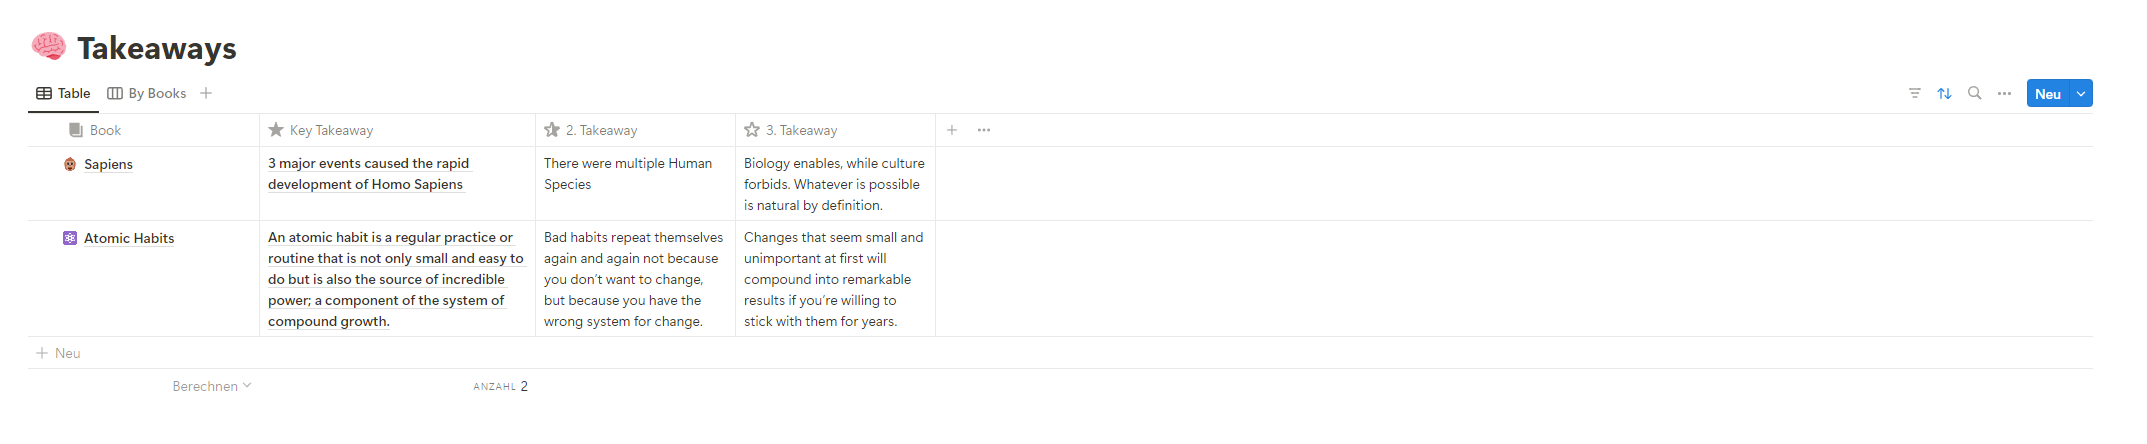
Task: Add a new view with plus icon
Action: (206, 93)
